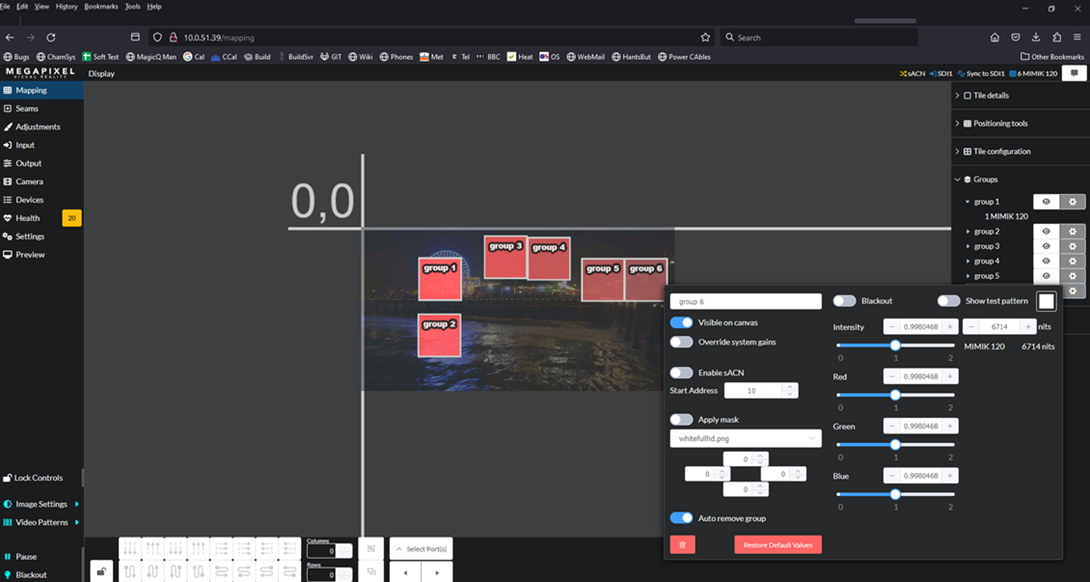Click the Pause control in sidebar
Viewport: 1090px width, 582px height.
(21, 556)
